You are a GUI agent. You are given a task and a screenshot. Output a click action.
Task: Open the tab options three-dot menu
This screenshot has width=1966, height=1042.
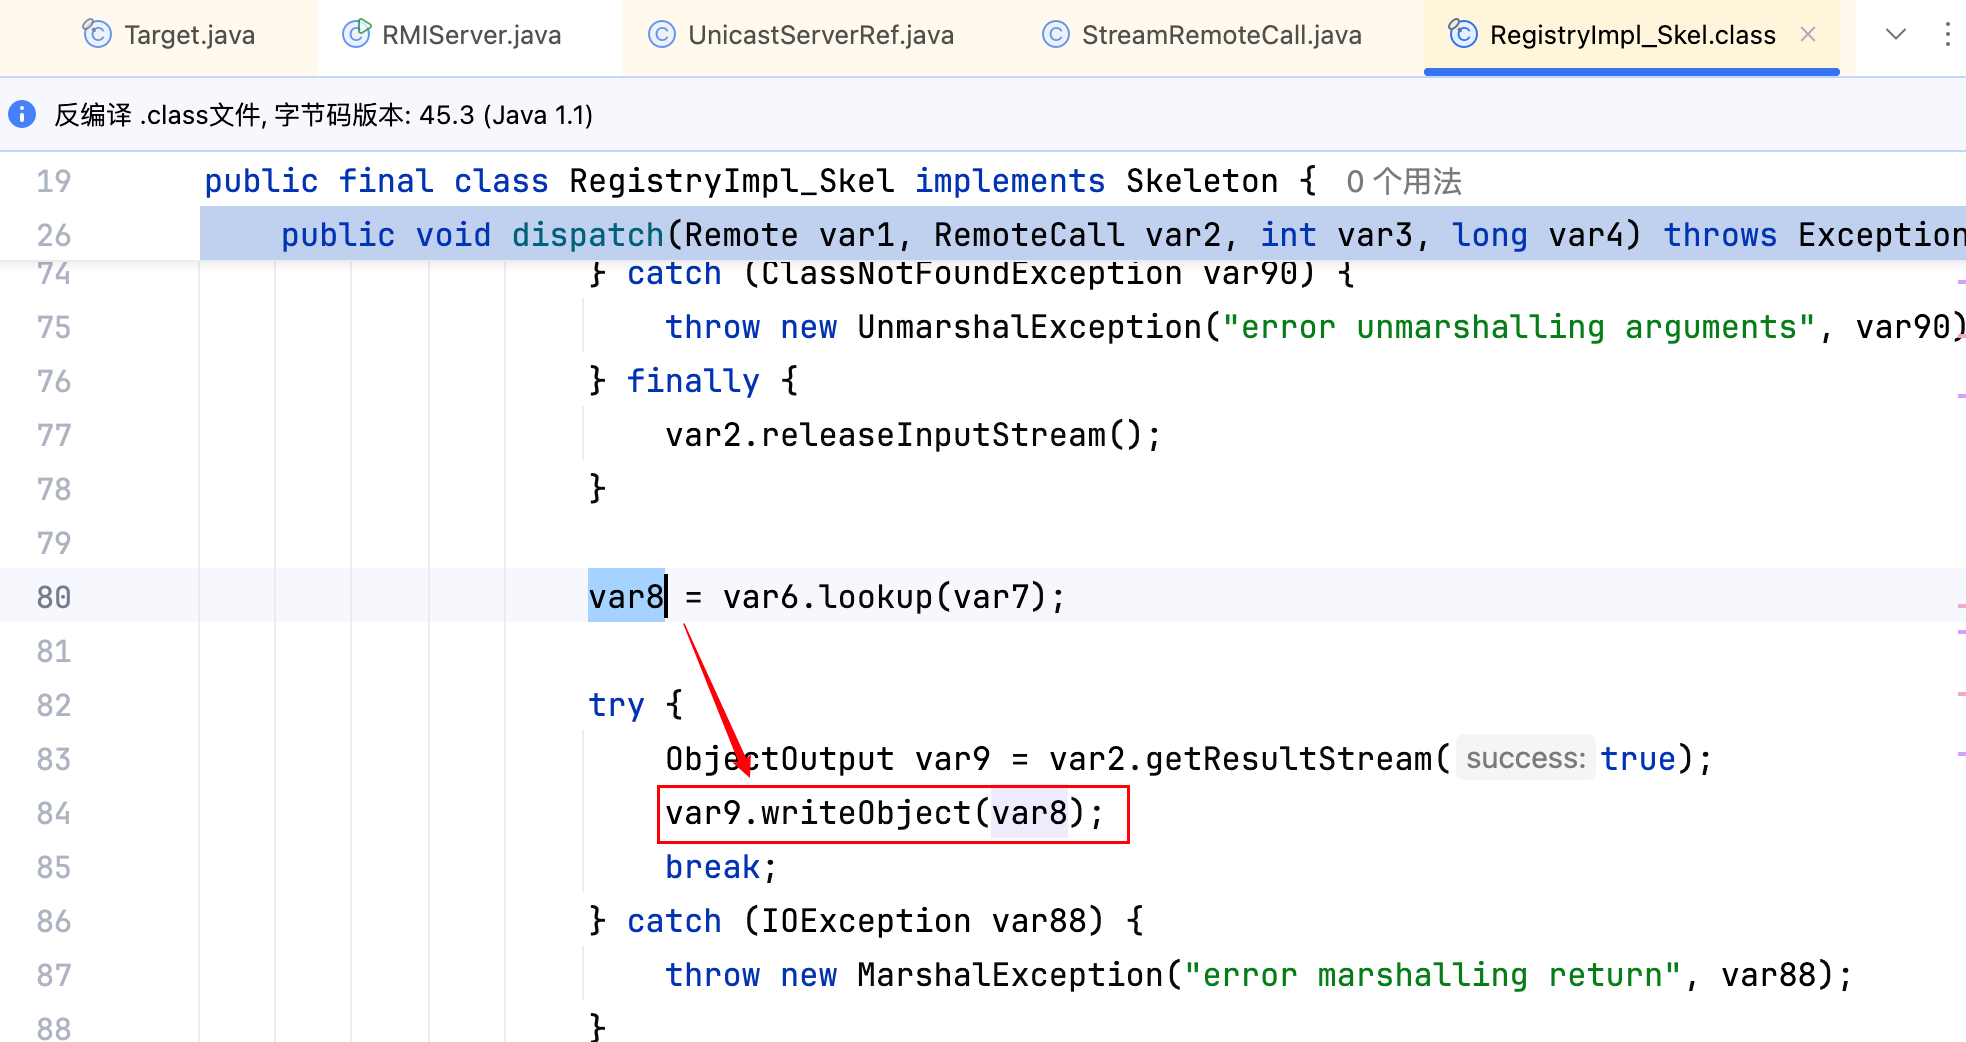[x=1946, y=35]
